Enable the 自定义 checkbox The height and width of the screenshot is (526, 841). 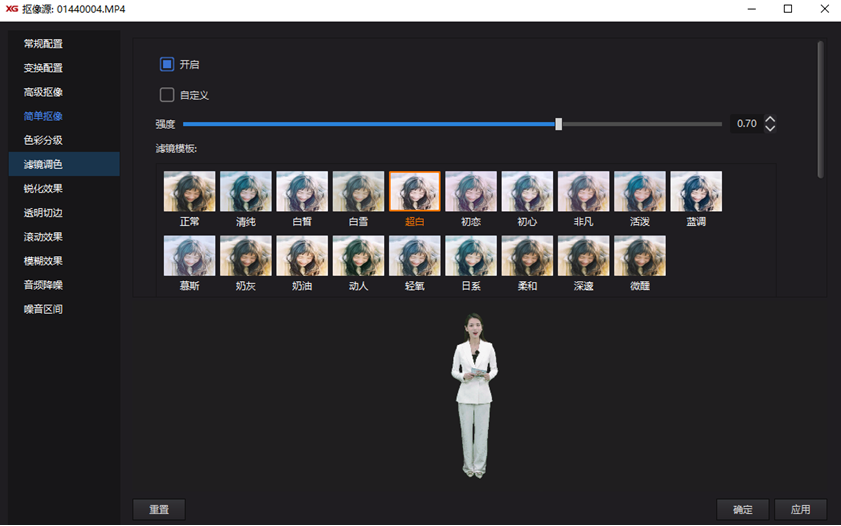pyautogui.click(x=167, y=95)
